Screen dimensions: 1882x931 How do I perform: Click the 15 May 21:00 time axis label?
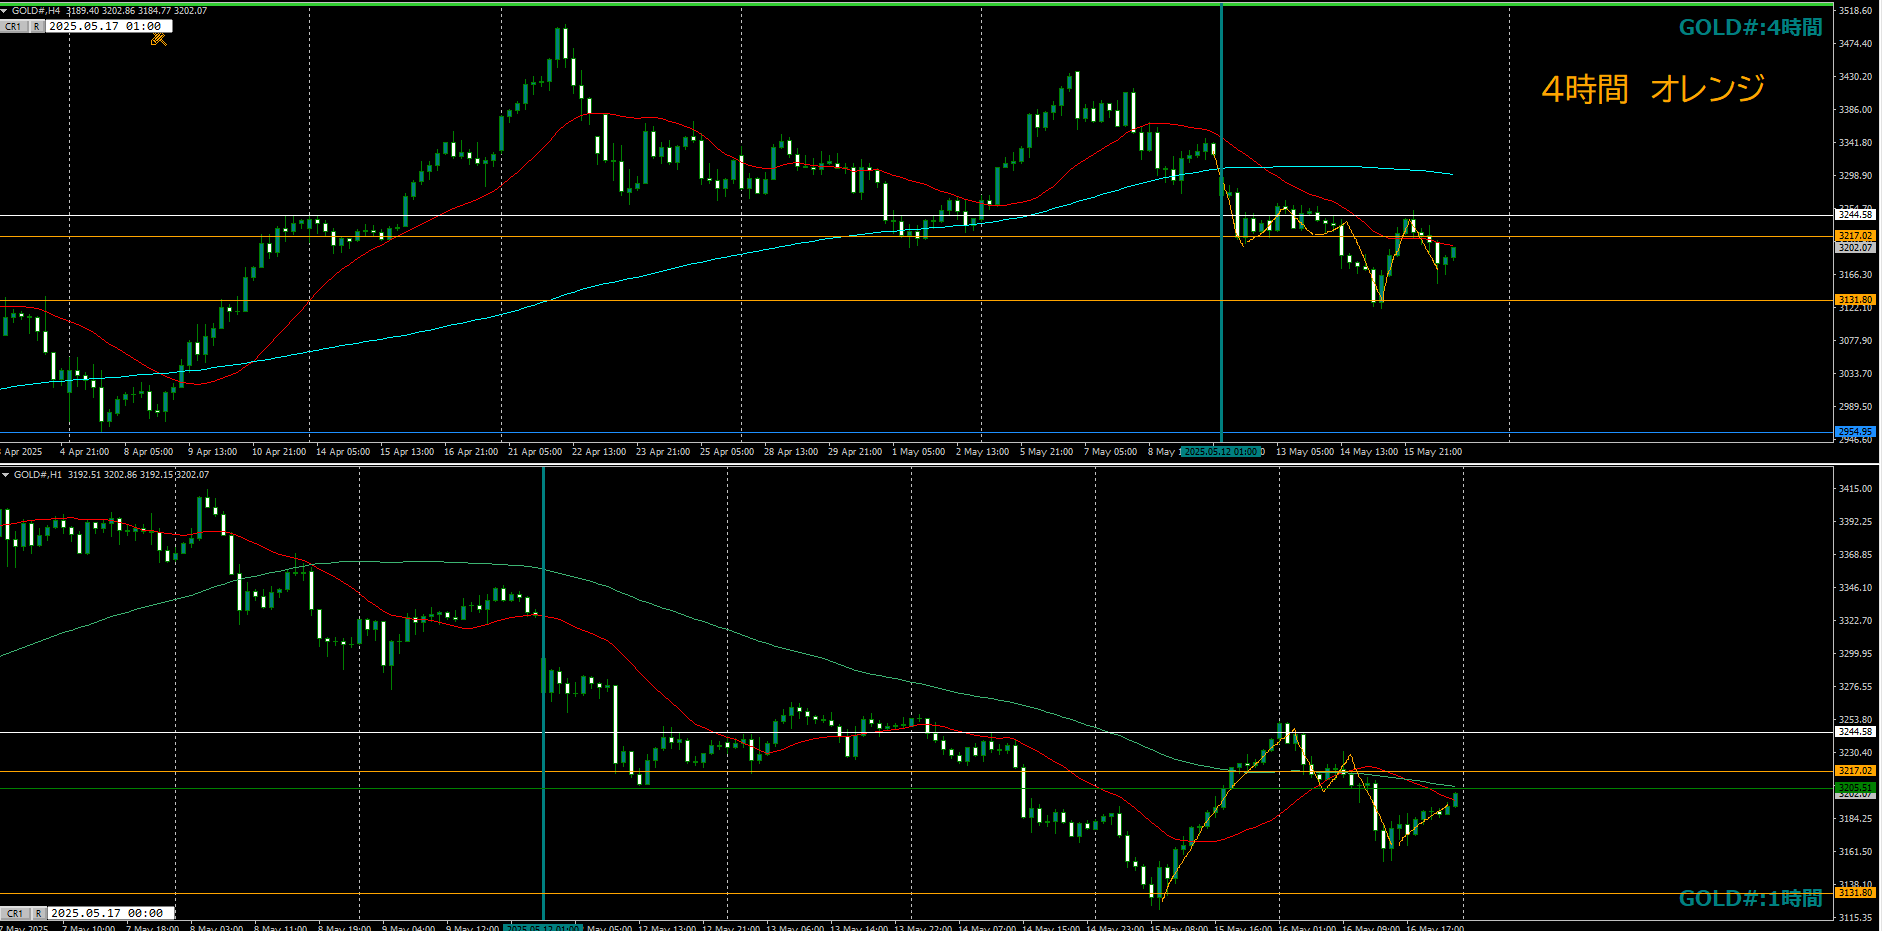(x=1433, y=452)
